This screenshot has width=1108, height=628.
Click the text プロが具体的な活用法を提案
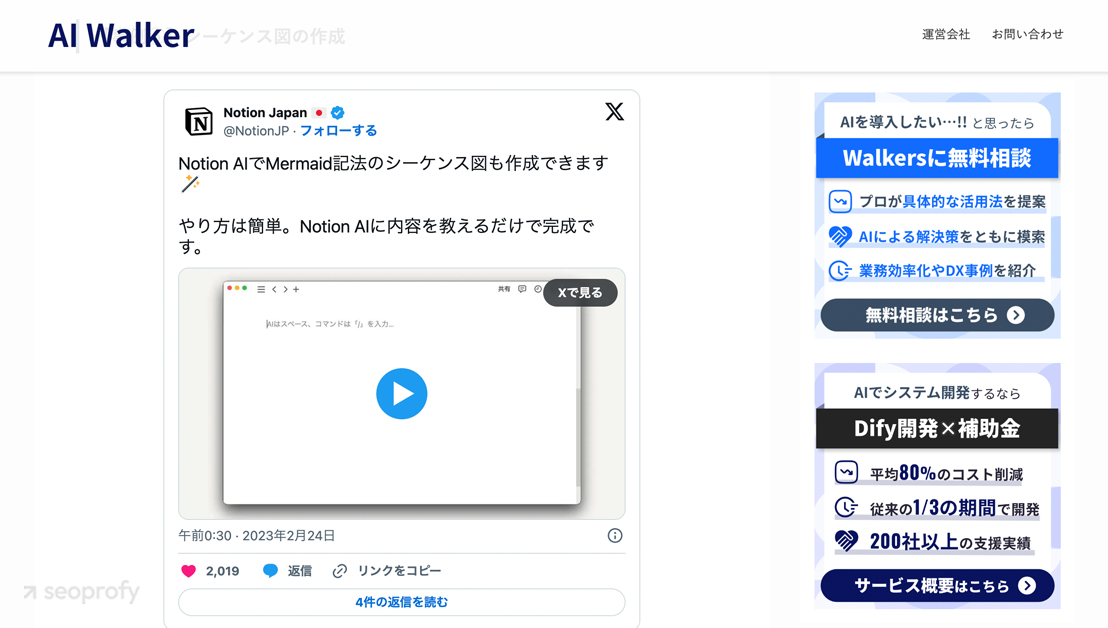[x=953, y=201]
